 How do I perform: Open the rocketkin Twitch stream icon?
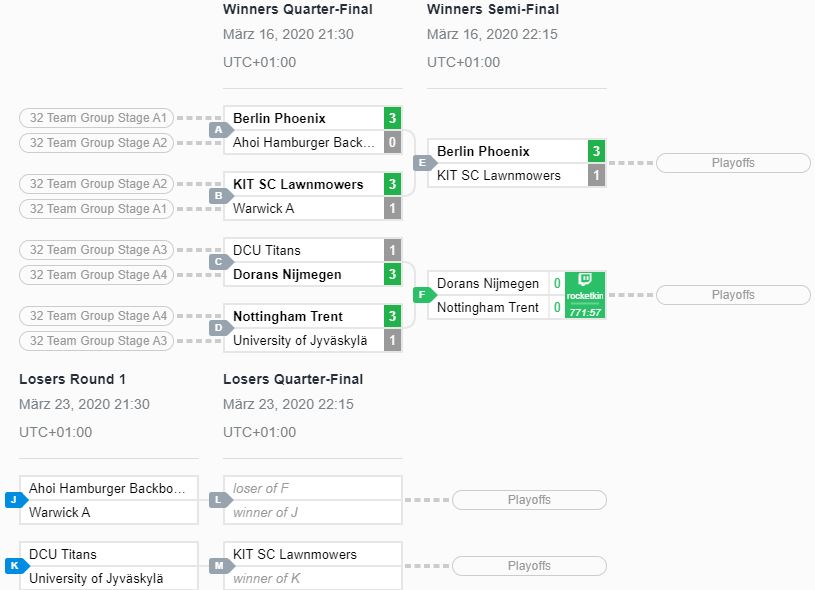585,295
